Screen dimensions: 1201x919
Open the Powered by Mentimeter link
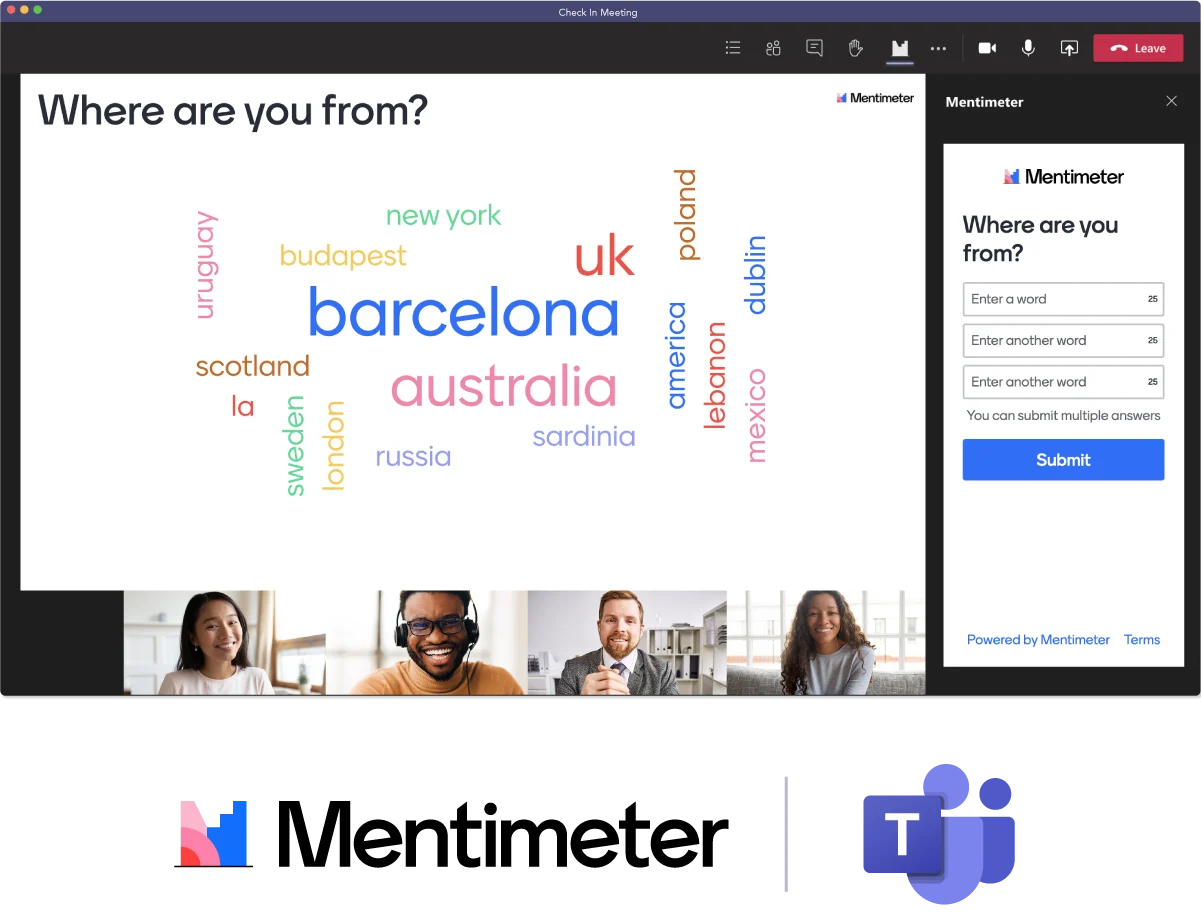click(x=1038, y=640)
